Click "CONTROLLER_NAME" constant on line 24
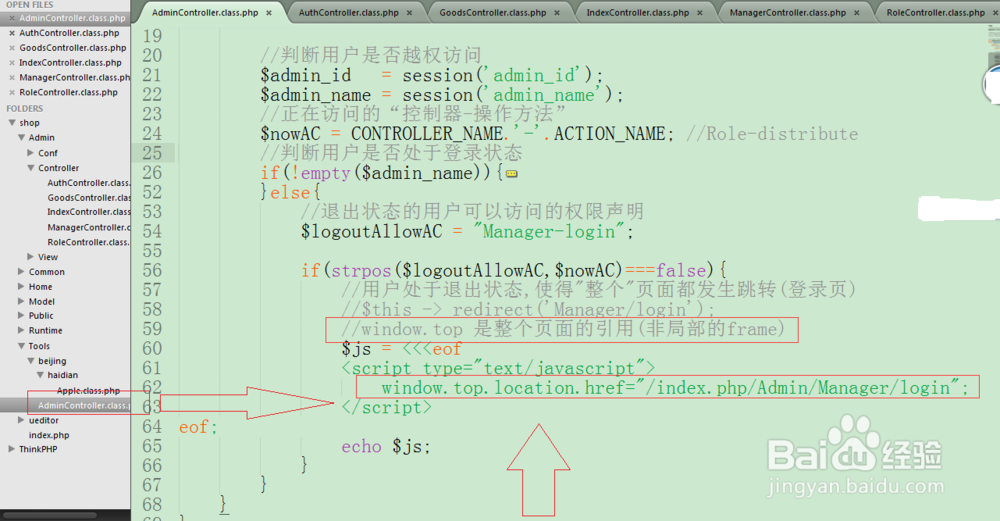Image resolution: width=1000 pixels, height=521 pixels. (427, 134)
